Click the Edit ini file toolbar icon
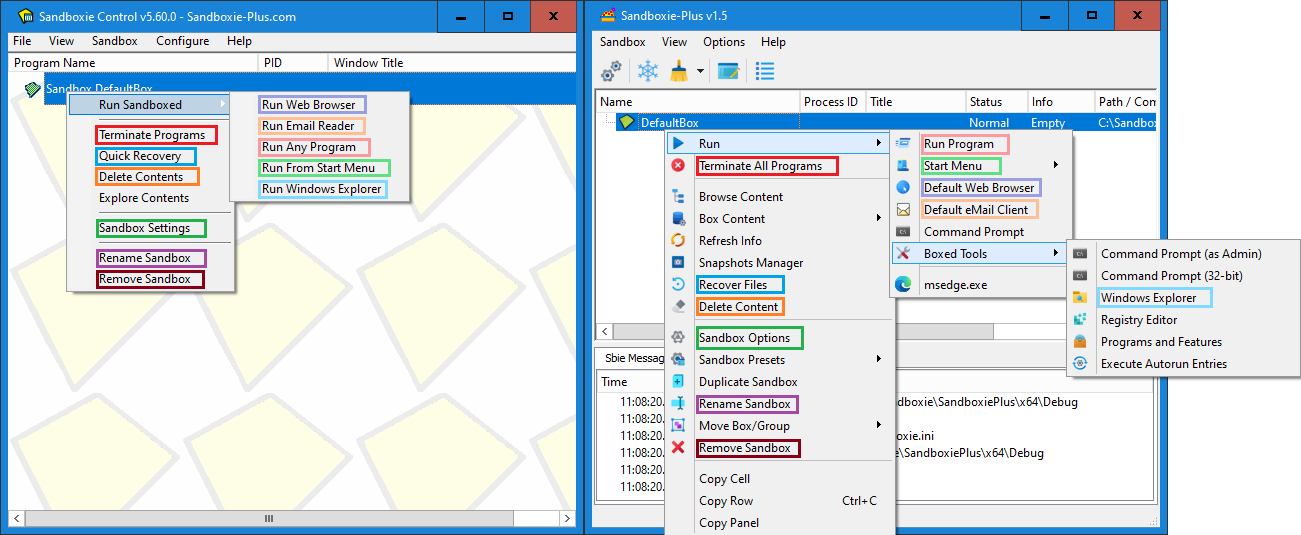 728,71
